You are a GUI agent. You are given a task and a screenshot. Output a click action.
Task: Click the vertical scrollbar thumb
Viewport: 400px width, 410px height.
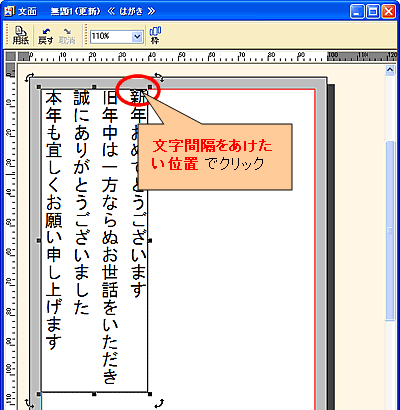[x=390, y=231]
